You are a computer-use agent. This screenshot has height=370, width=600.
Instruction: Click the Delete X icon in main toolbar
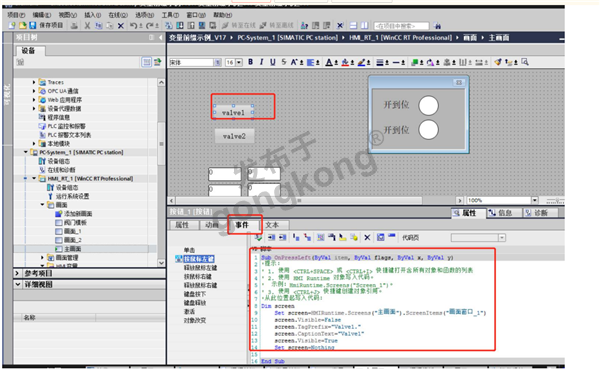(x=121, y=26)
